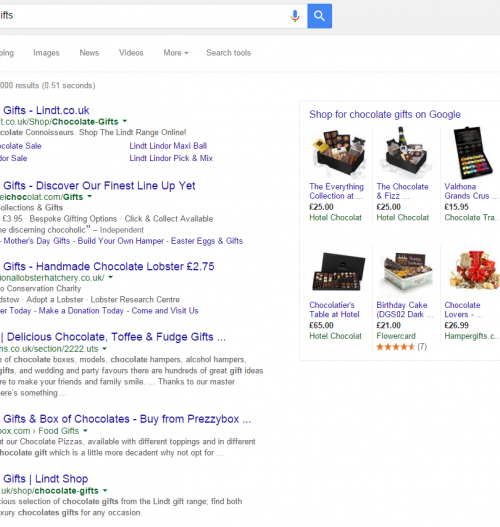
Task: Open Chocolate Lovers hamper image
Action: tap(474, 271)
